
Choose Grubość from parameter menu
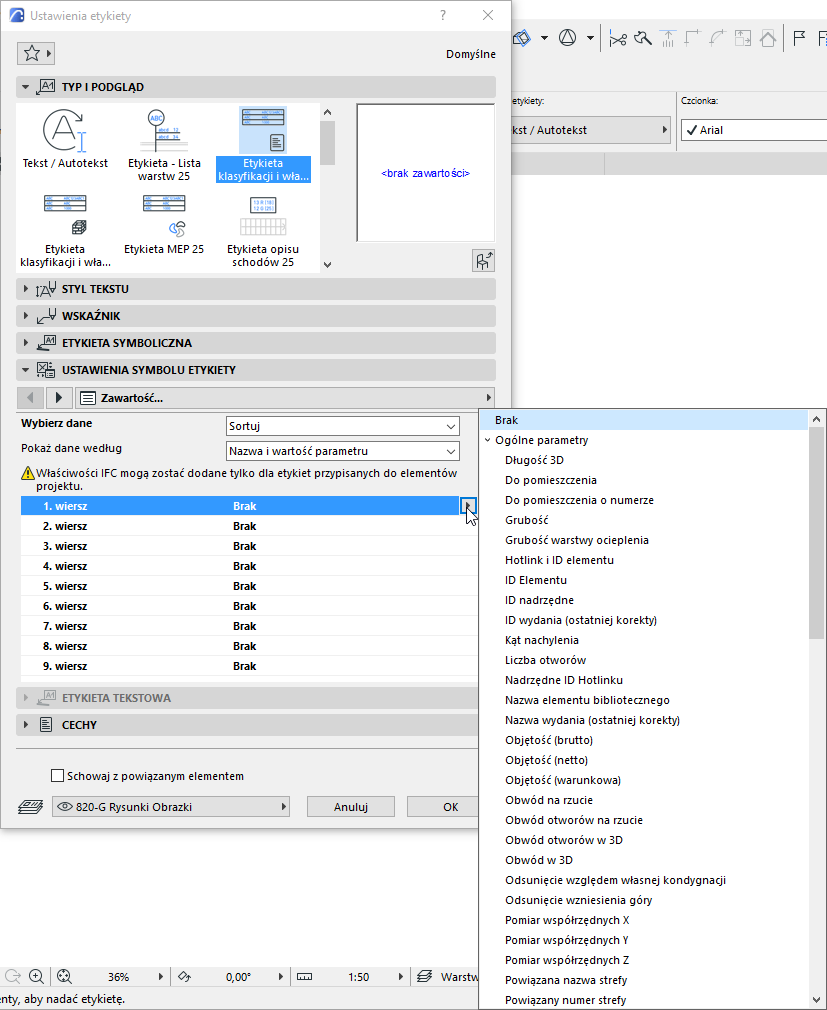[526, 520]
